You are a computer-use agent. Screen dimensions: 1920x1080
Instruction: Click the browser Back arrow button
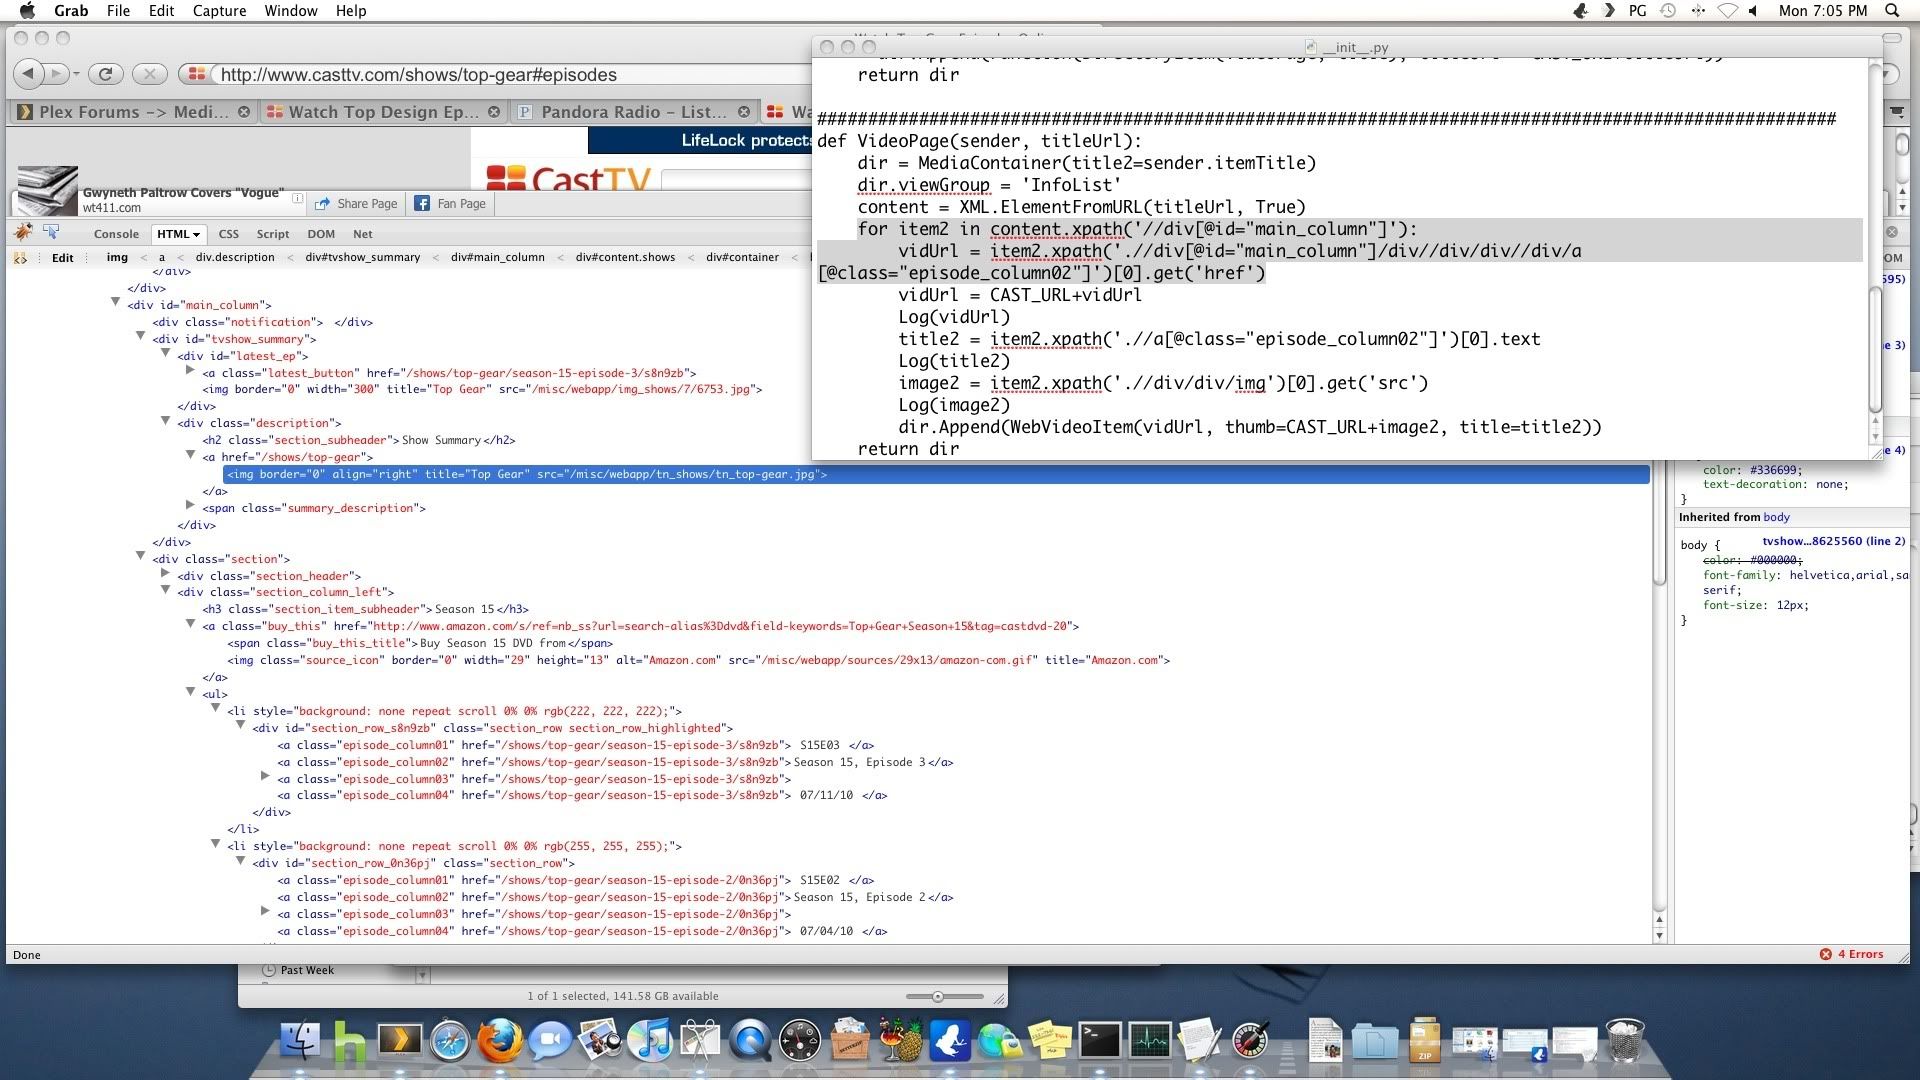28,73
